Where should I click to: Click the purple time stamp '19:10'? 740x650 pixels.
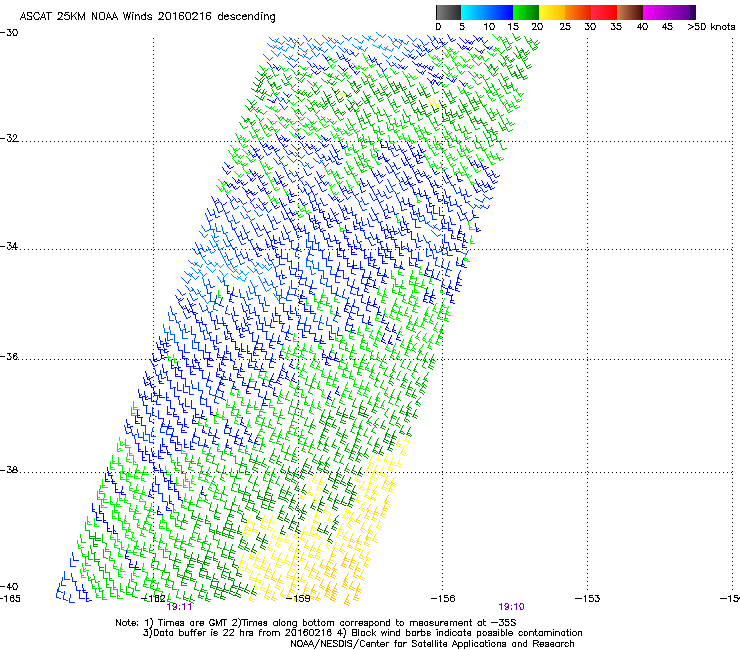(x=512, y=607)
